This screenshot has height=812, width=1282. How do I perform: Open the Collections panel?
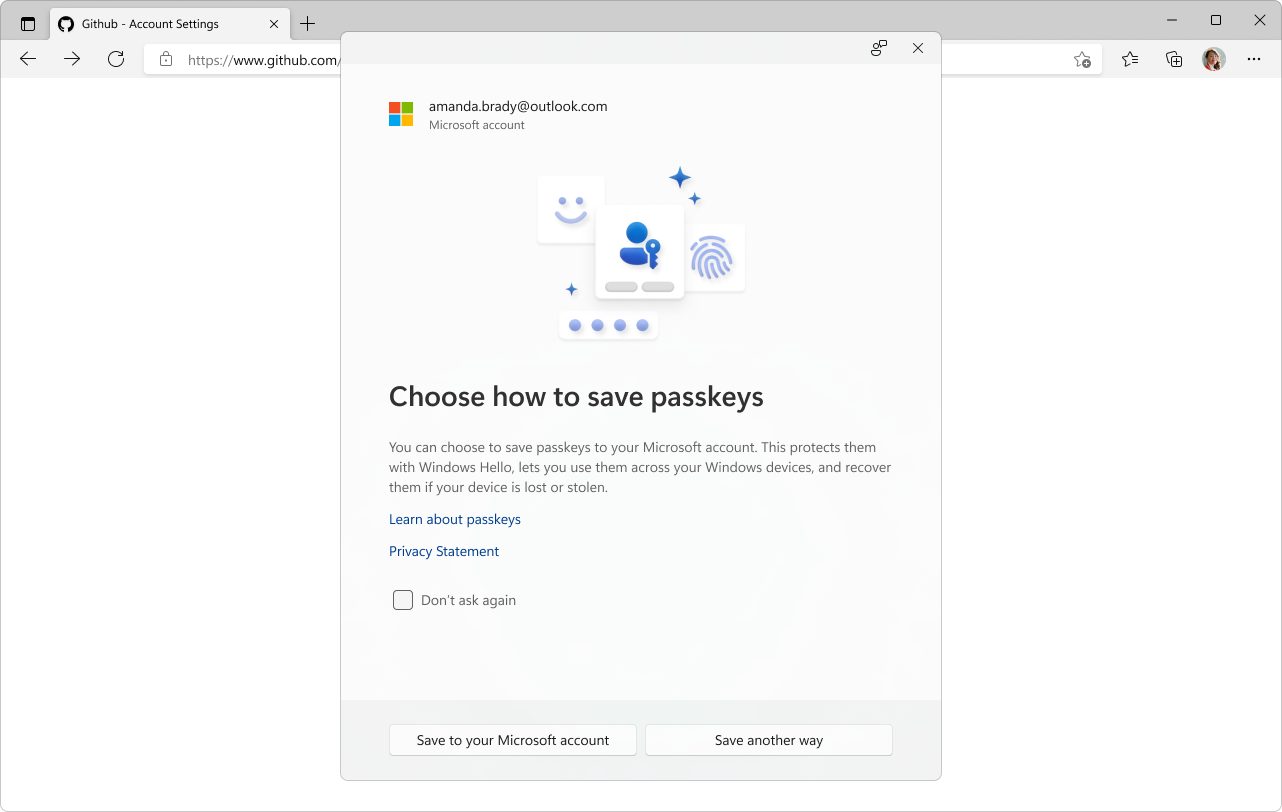(x=1173, y=59)
